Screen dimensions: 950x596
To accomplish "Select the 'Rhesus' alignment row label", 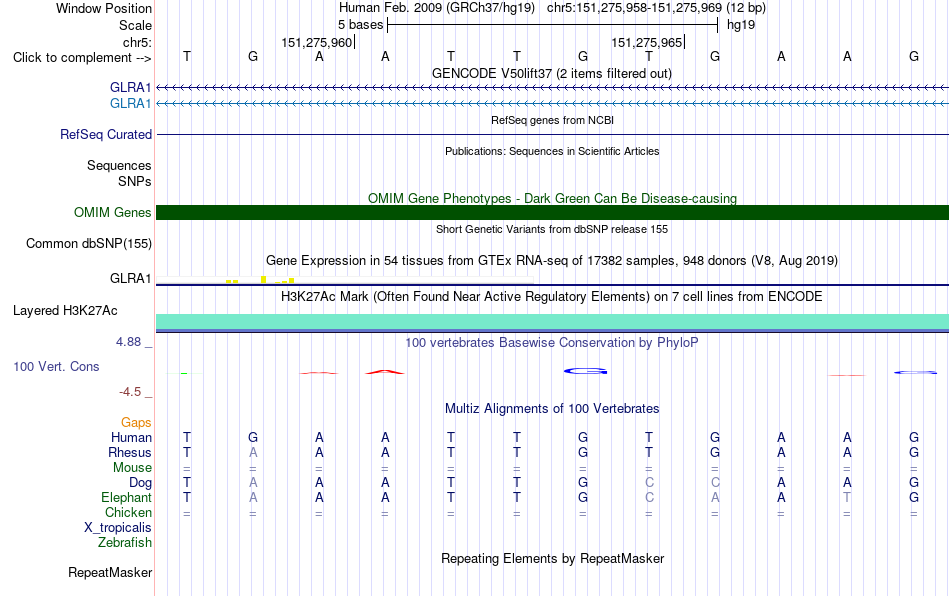I will coord(130,452).
